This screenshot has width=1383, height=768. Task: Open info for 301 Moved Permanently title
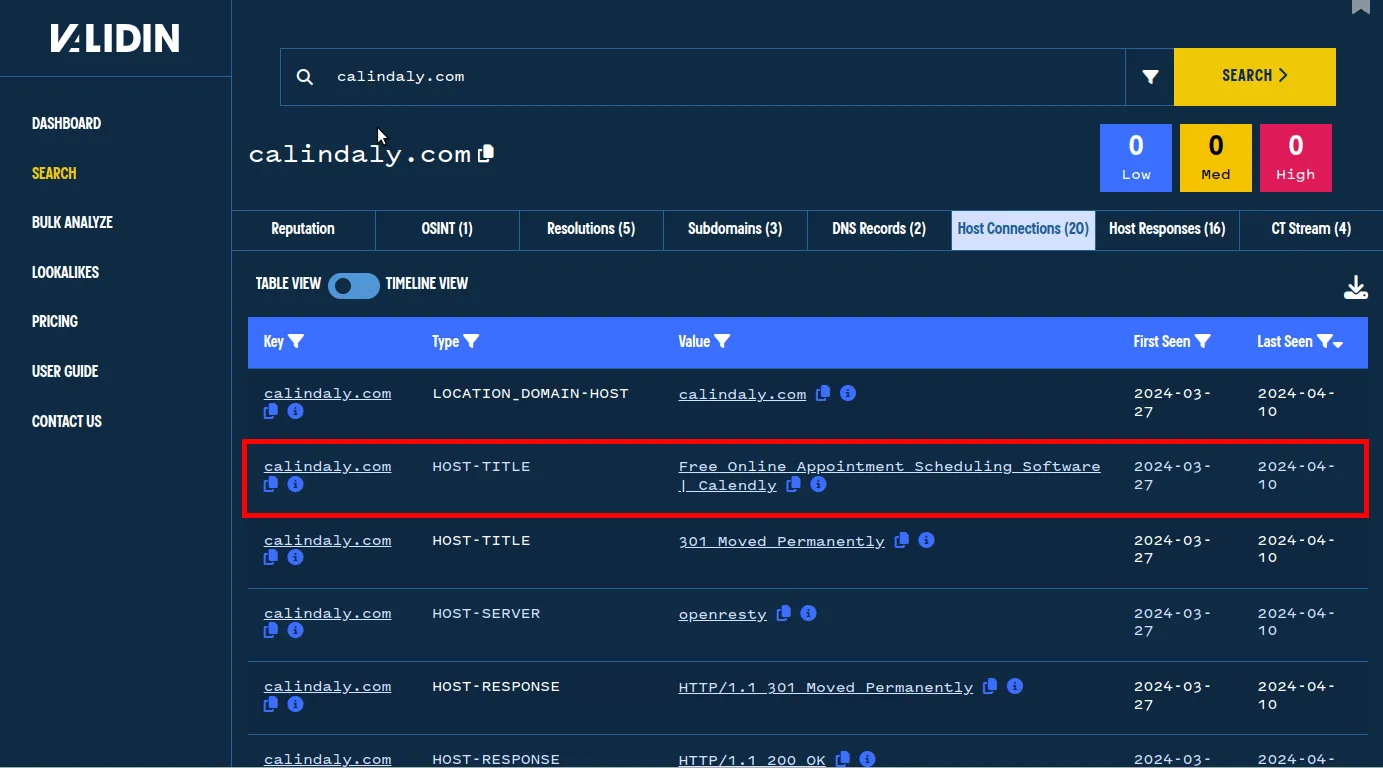(926, 540)
